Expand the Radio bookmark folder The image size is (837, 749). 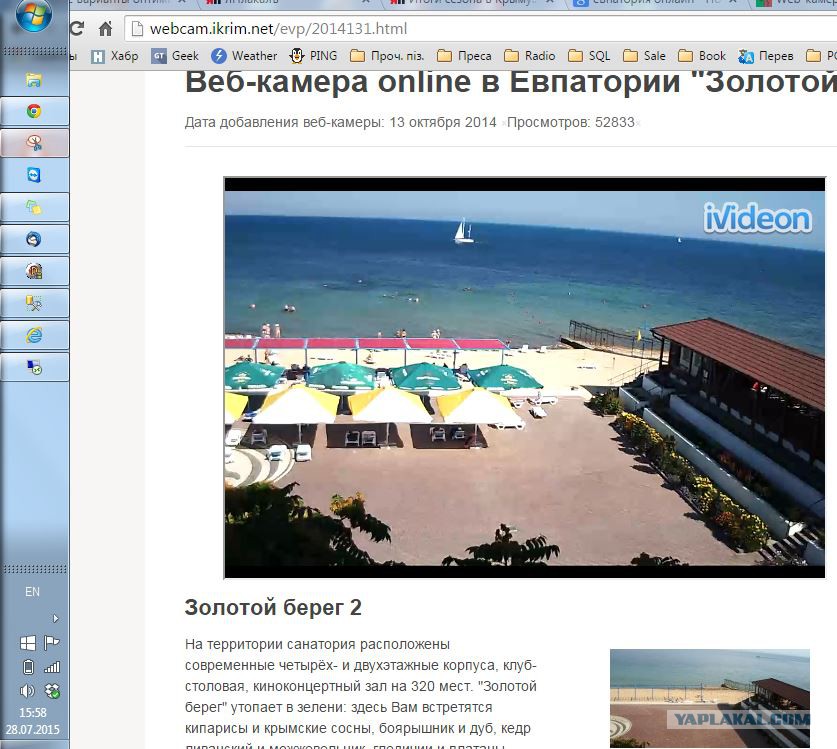click(x=530, y=56)
